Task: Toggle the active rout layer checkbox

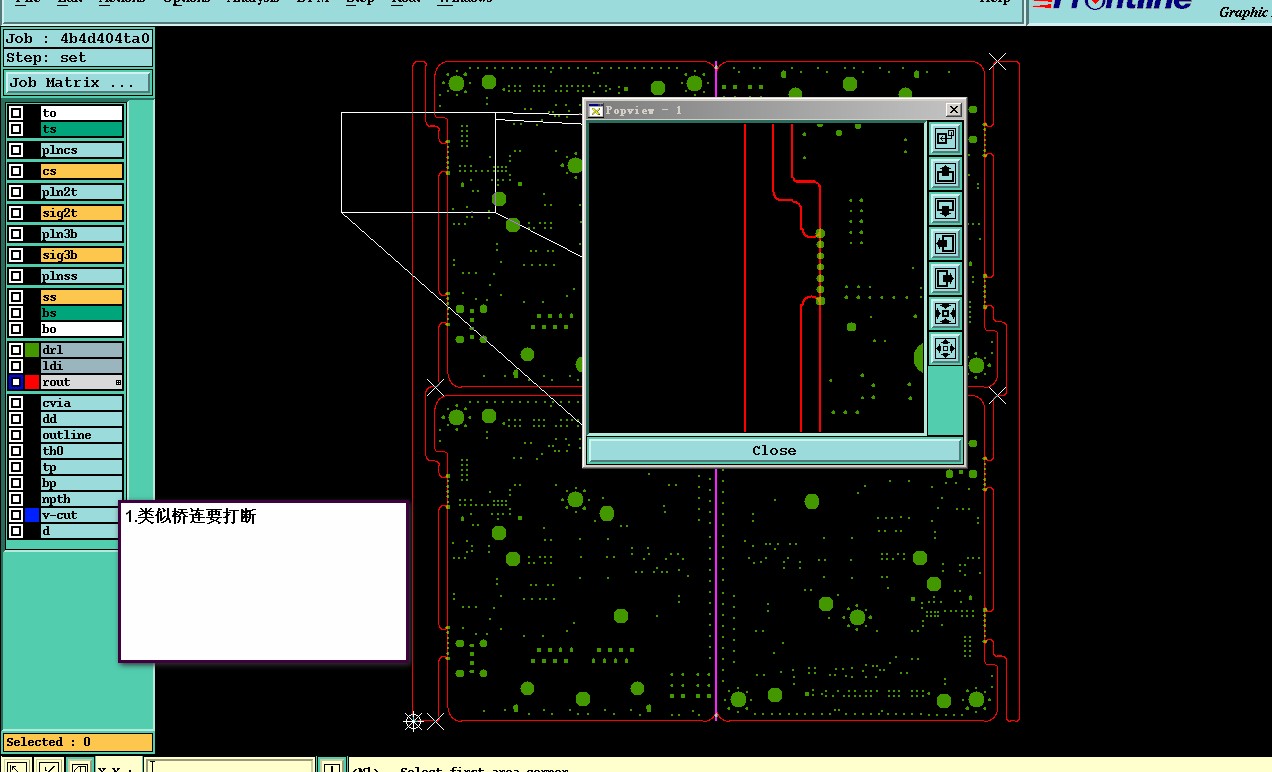Action: click(x=16, y=382)
